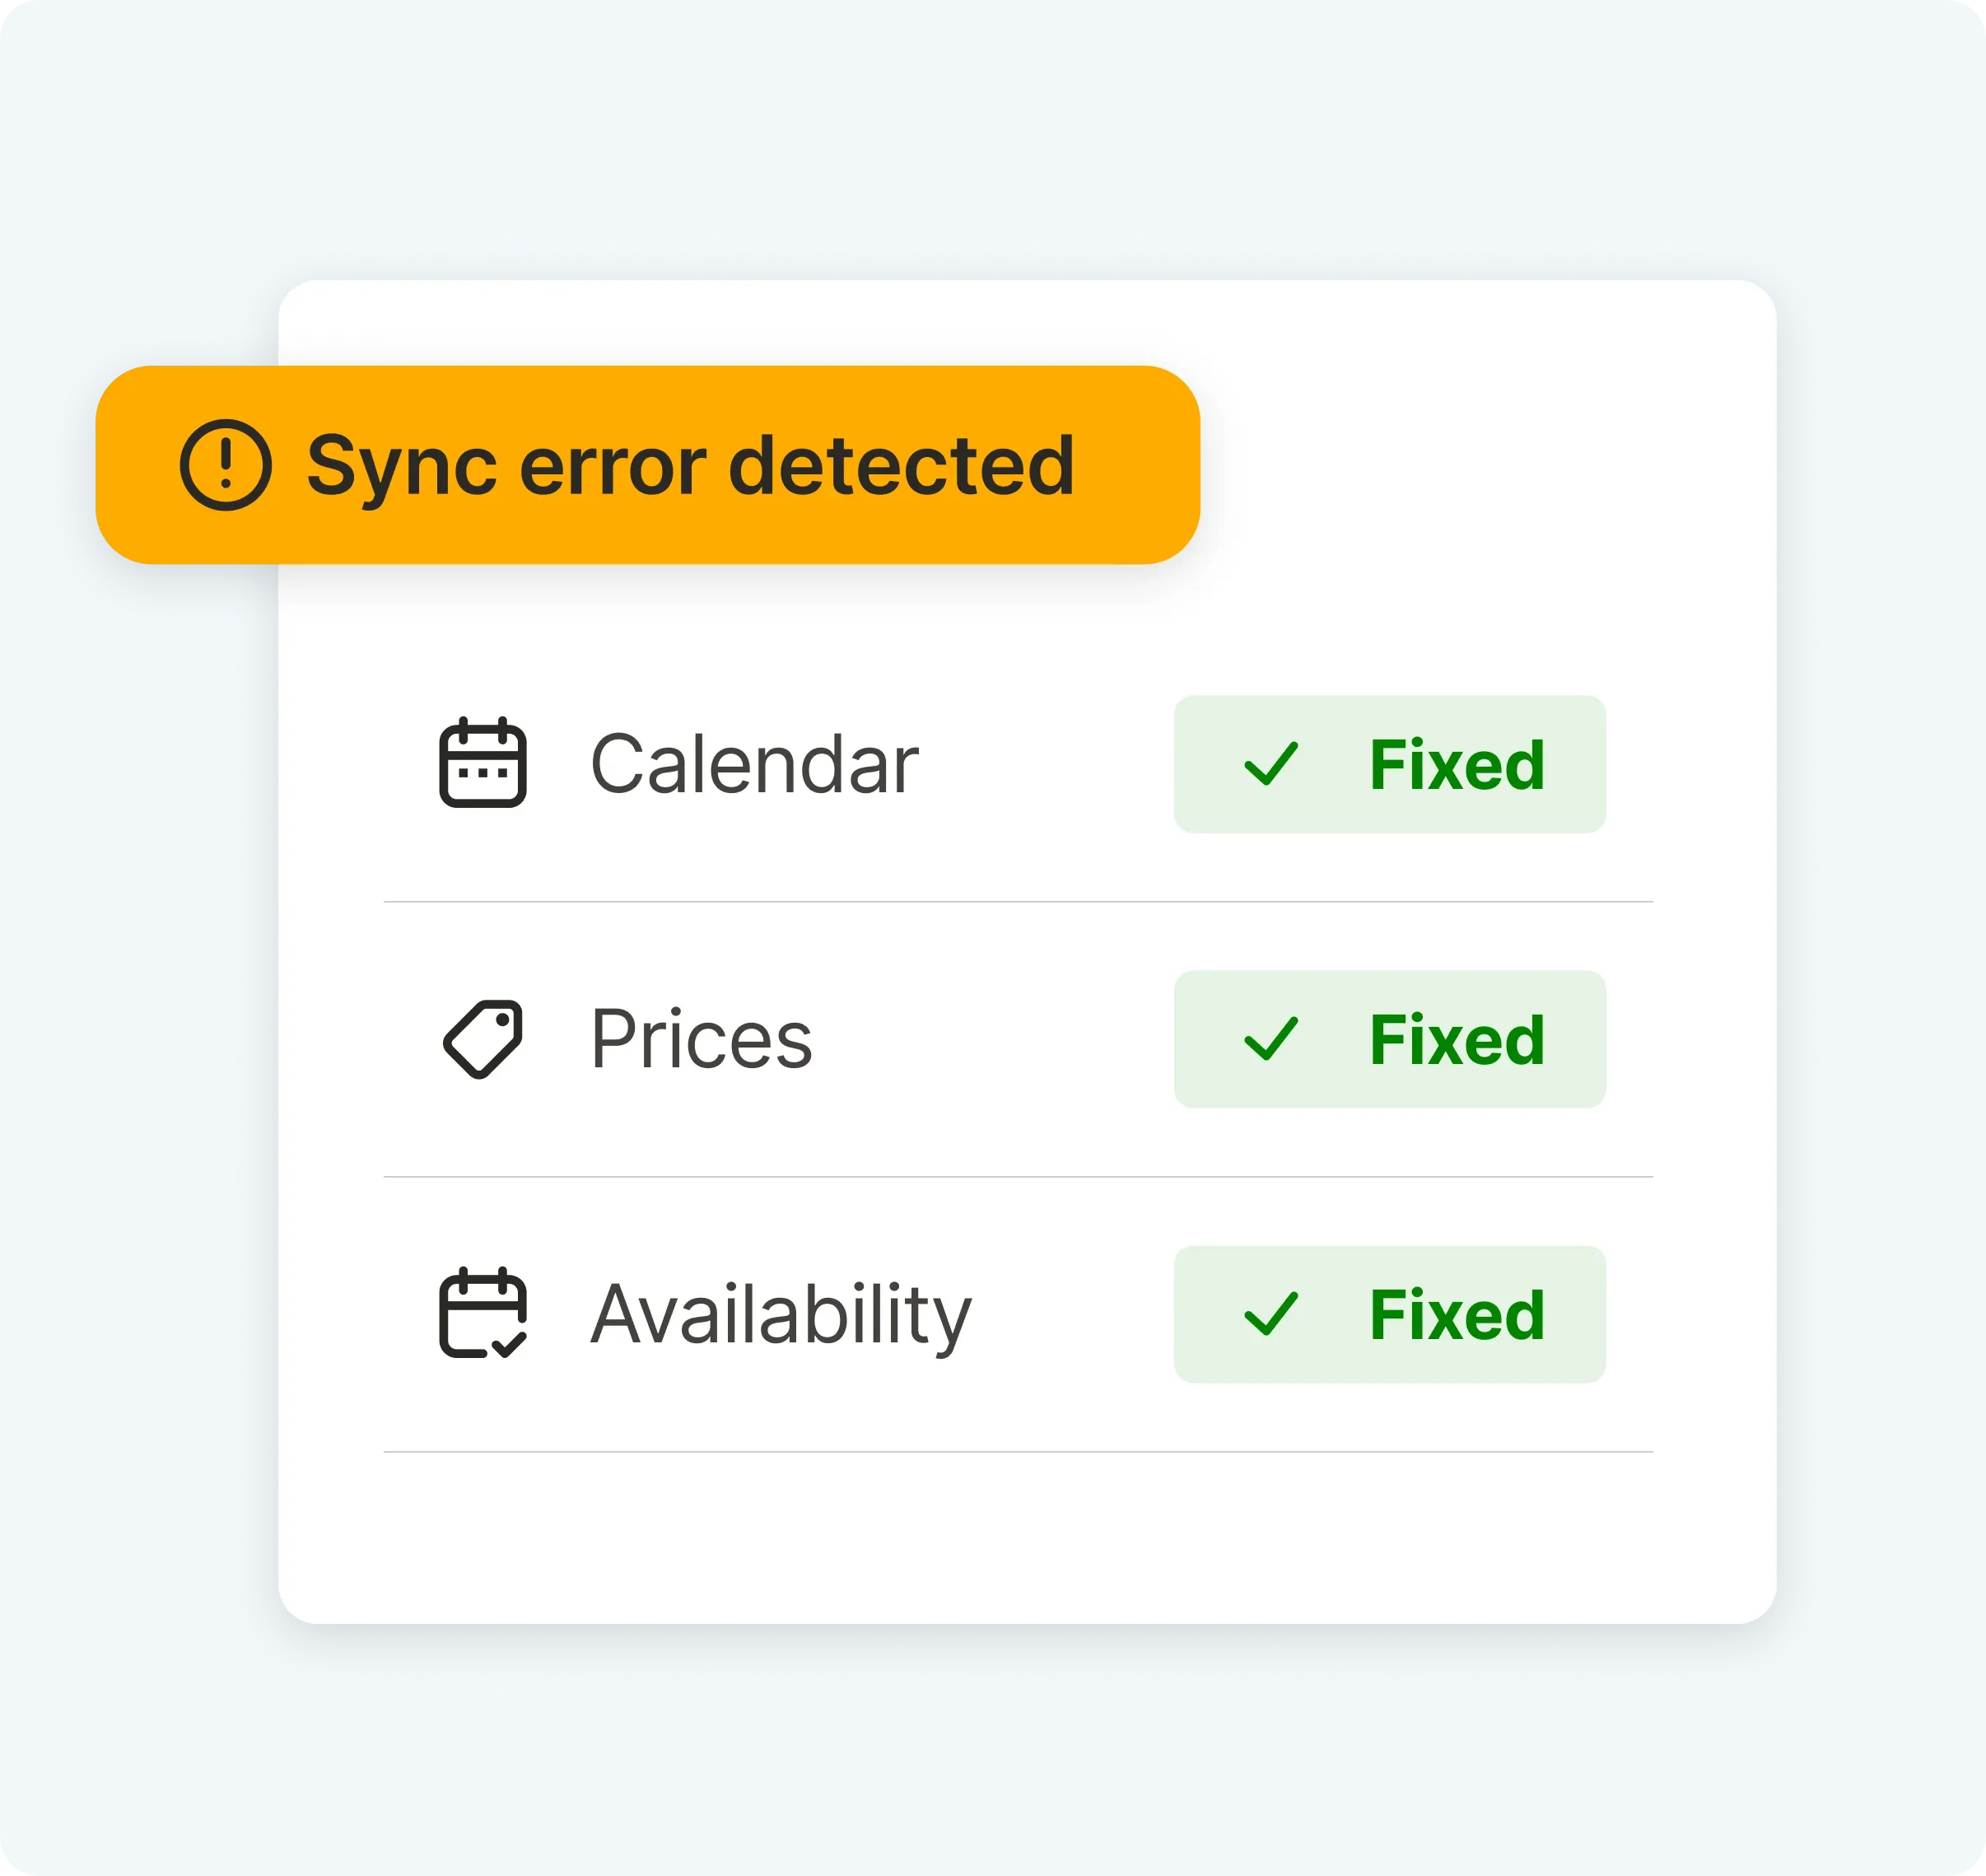Click the calendar icon beside Calendar
The width and height of the screenshot is (1986, 1876).
483,763
